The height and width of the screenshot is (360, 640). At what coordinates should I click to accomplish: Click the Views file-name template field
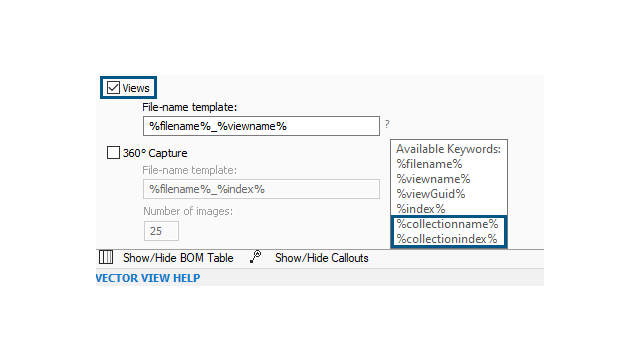[261, 126]
